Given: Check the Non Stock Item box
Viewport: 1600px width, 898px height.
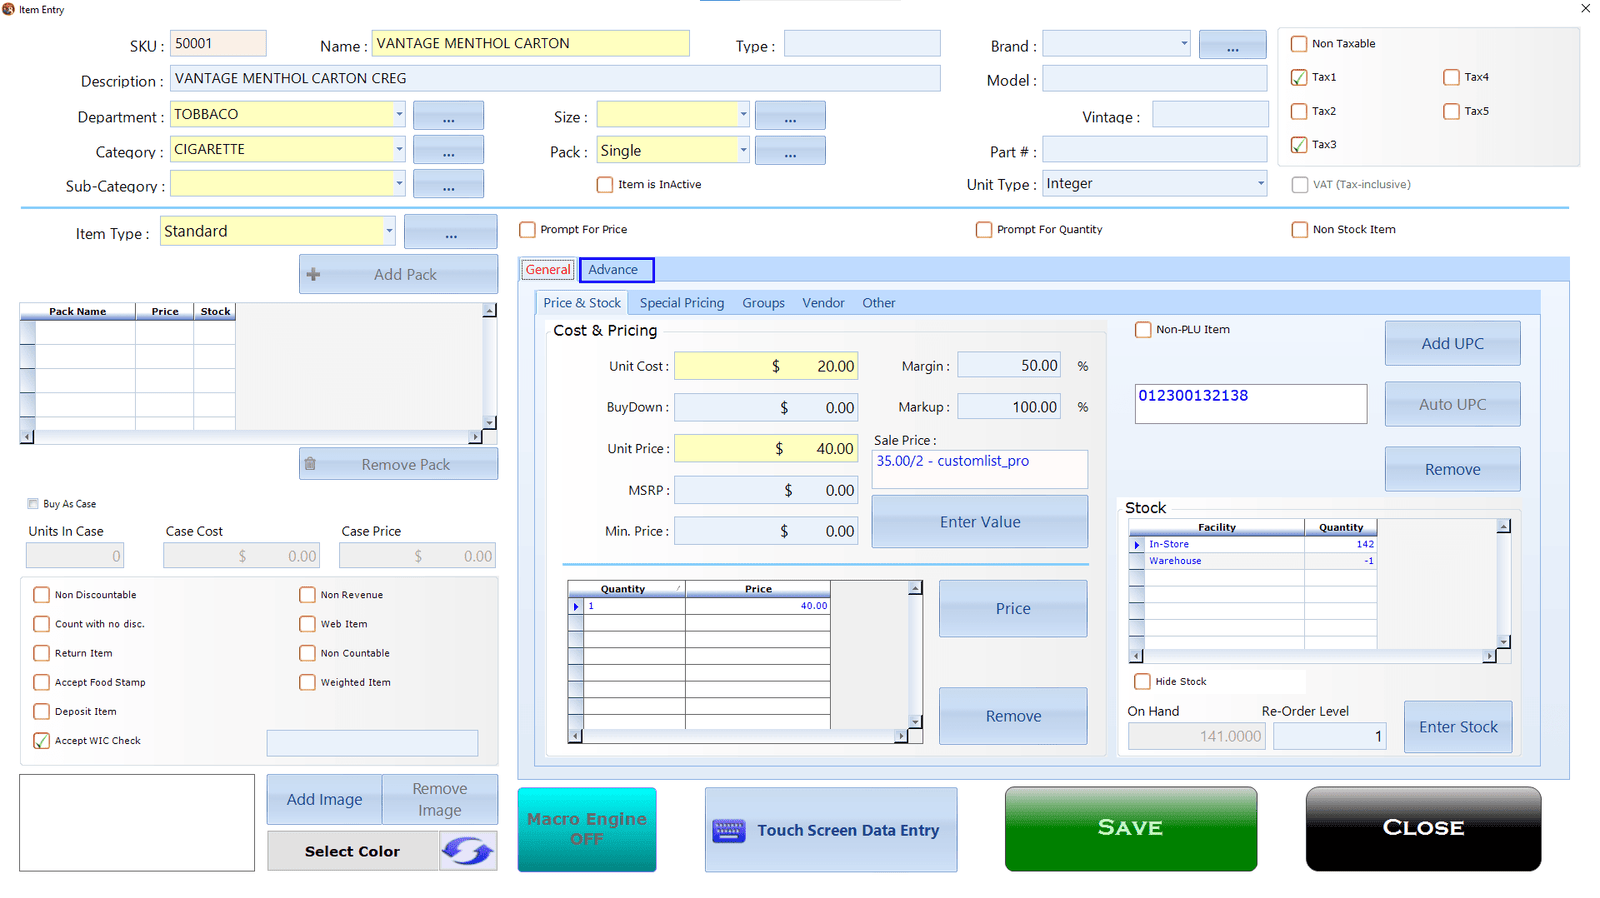Looking at the screenshot, I should (1300, 230).
